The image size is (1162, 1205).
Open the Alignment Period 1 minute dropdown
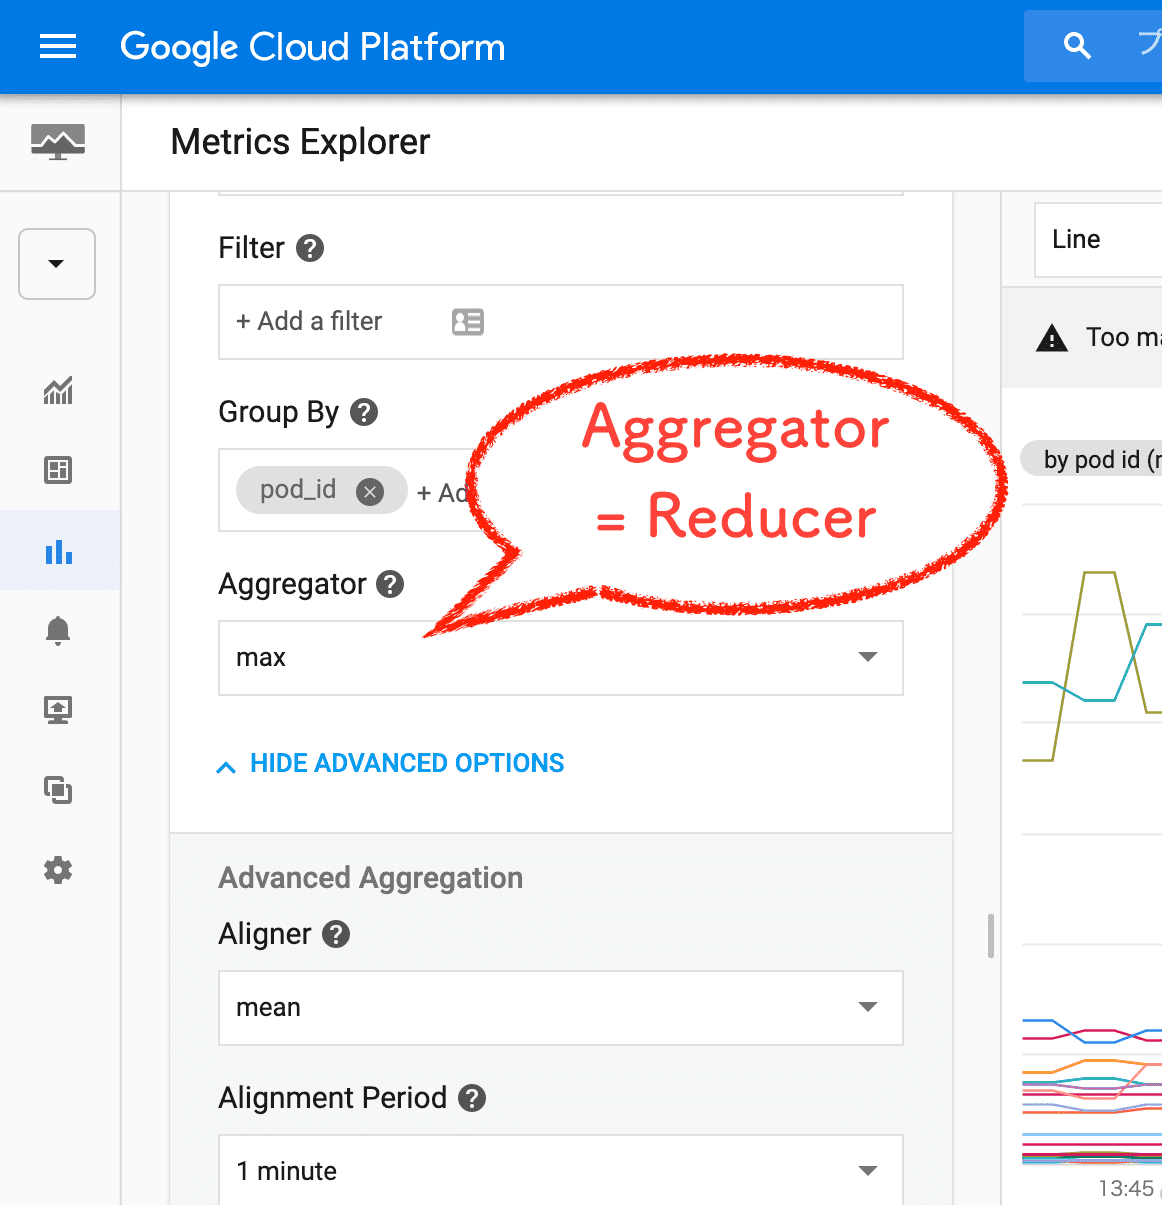pos(561,1170)
